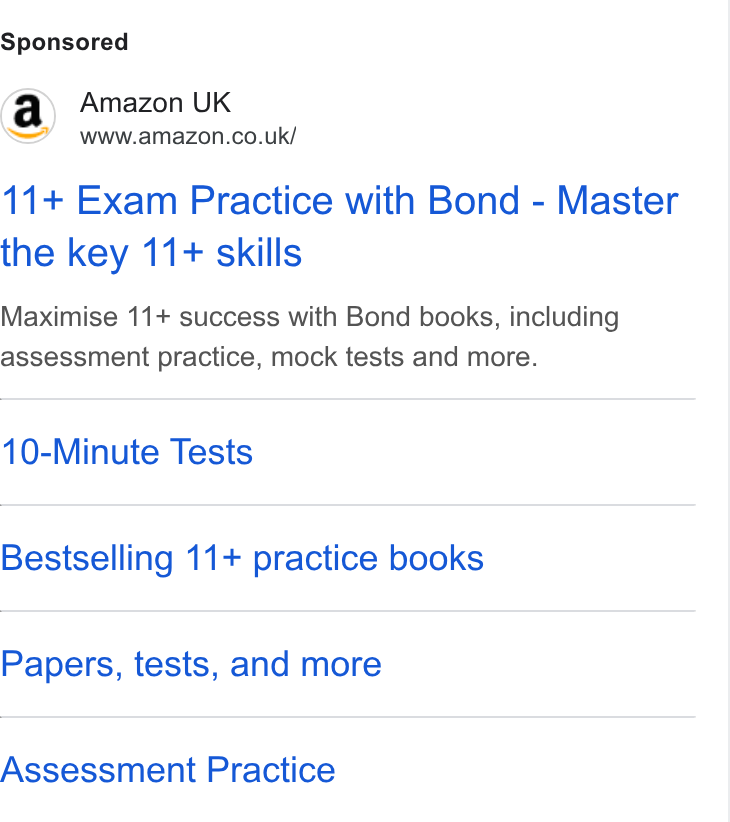730x822 pixels.
Task: Open the Amazon UK advertiser name
Action: pos(155,102)
